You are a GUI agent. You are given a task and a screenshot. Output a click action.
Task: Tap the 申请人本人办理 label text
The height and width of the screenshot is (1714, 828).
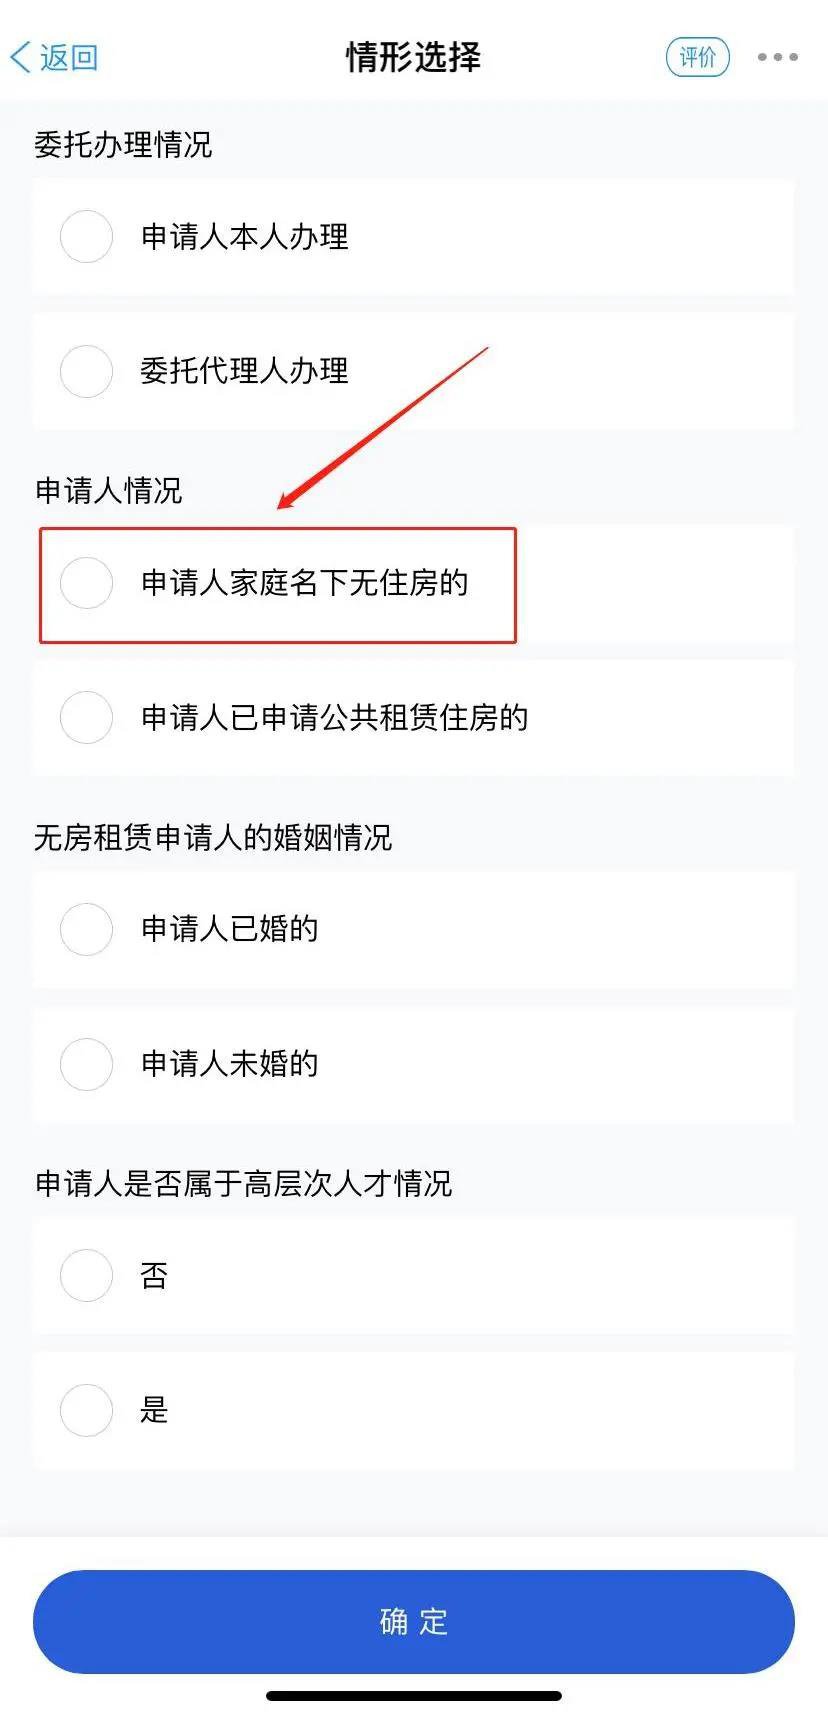pyautogui.click(x=245, y=237)
